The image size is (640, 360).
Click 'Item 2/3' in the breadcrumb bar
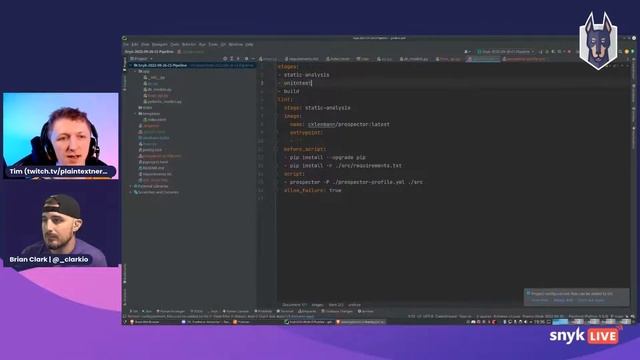(x=336, y=305)
